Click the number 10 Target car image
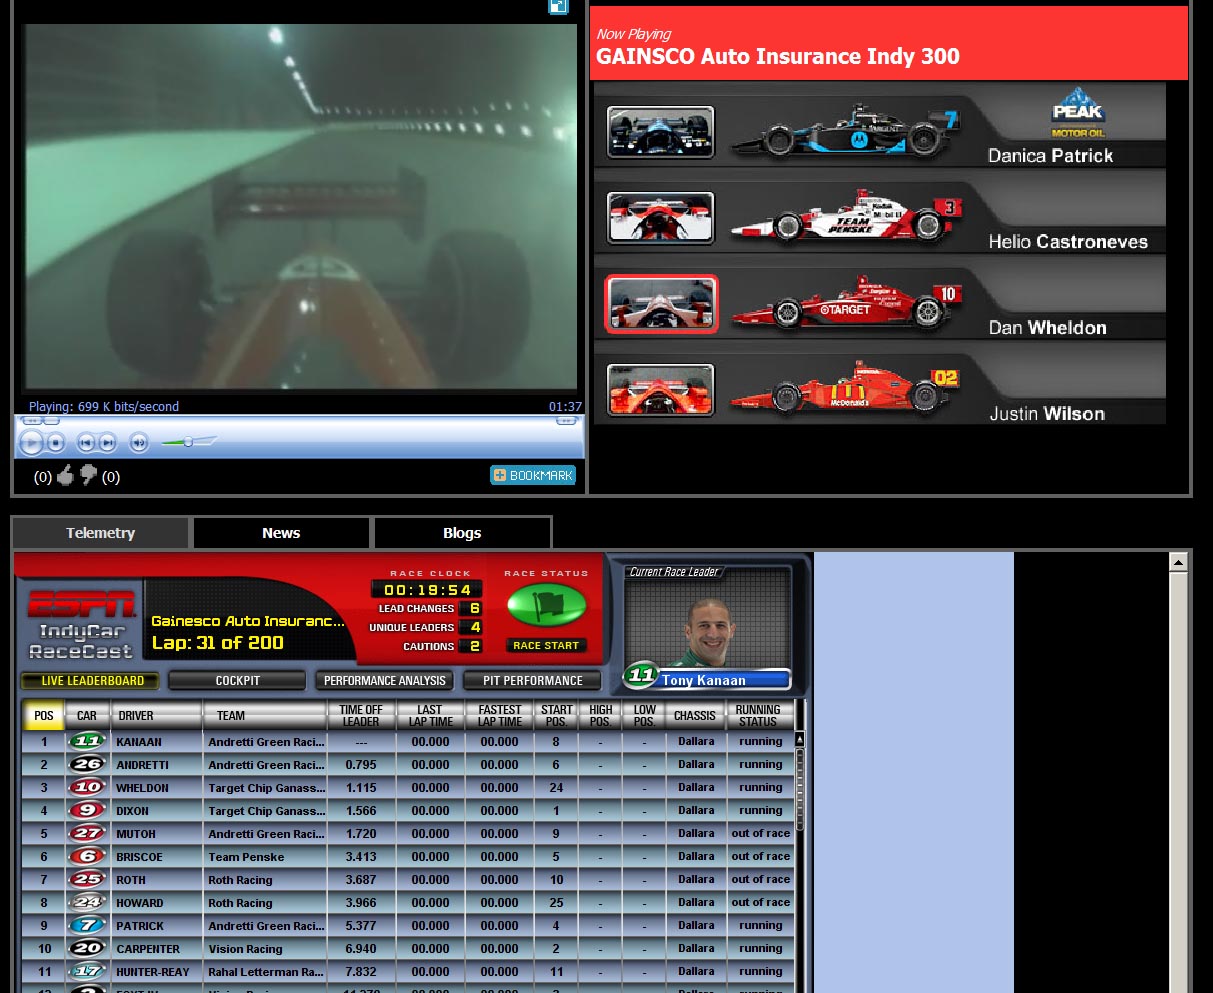 (x=846, y=303)
